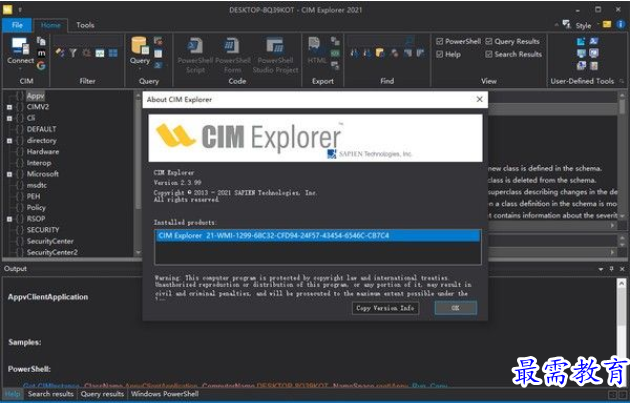Screen dimensions: 636x403
Task: Click the Google G icon in CIM group
Action: tap(41, 65)
